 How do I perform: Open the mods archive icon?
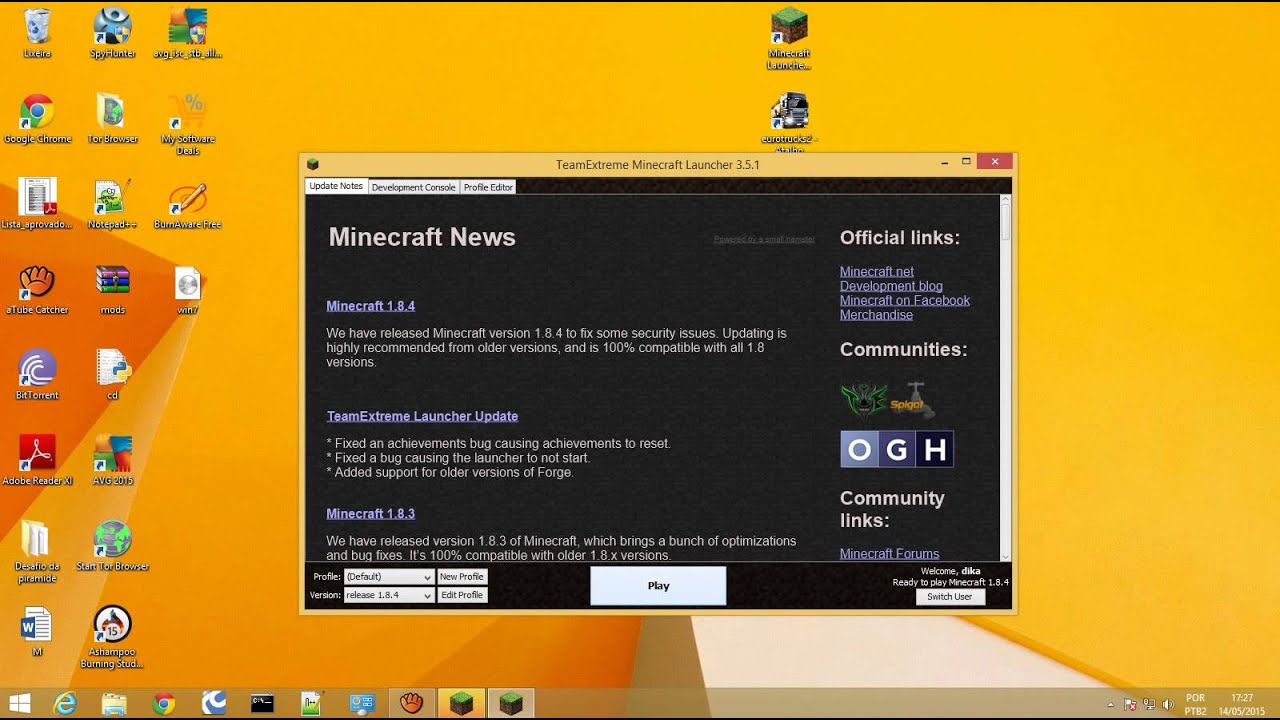tap(112, 290)
